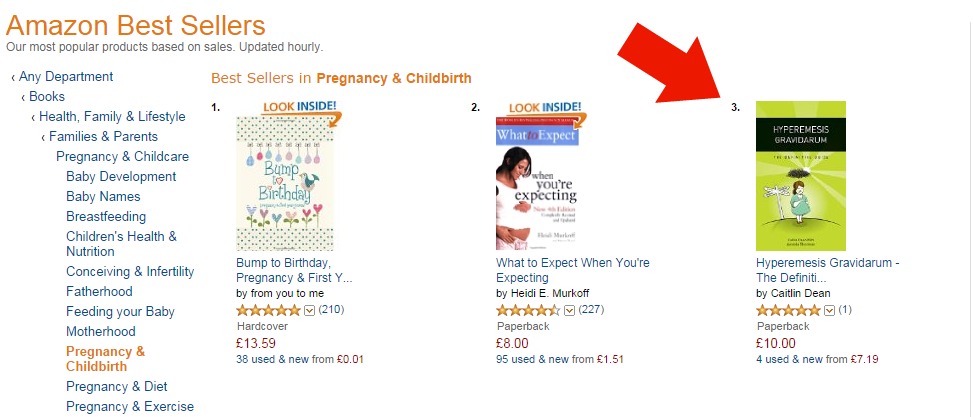Screen dimensions: 973x417
Task: Click star rating of What to Expect
Action: coord(528,310)
